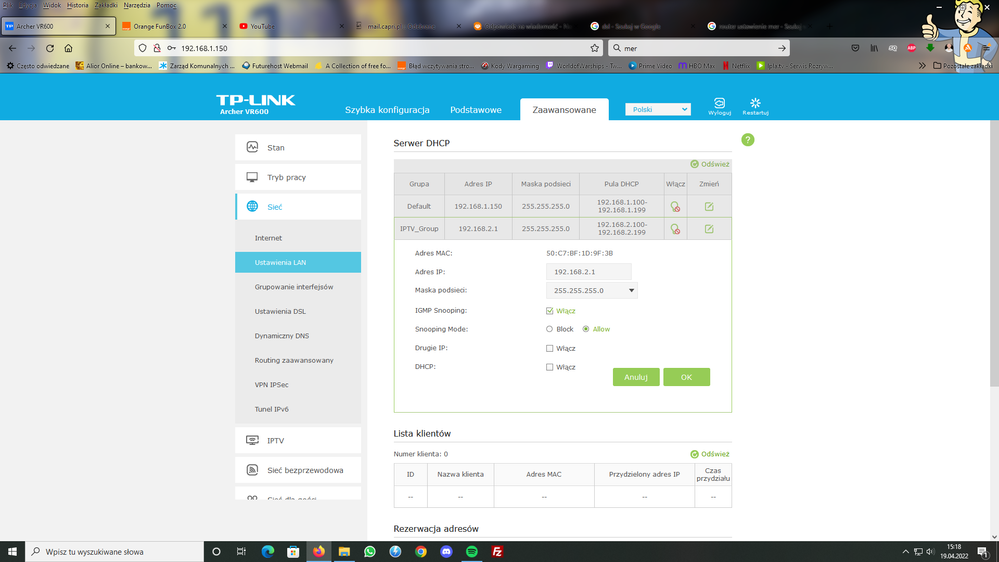
Task: Open Futurehost Webmail bookmark
Action: click(x=275, y=66)
